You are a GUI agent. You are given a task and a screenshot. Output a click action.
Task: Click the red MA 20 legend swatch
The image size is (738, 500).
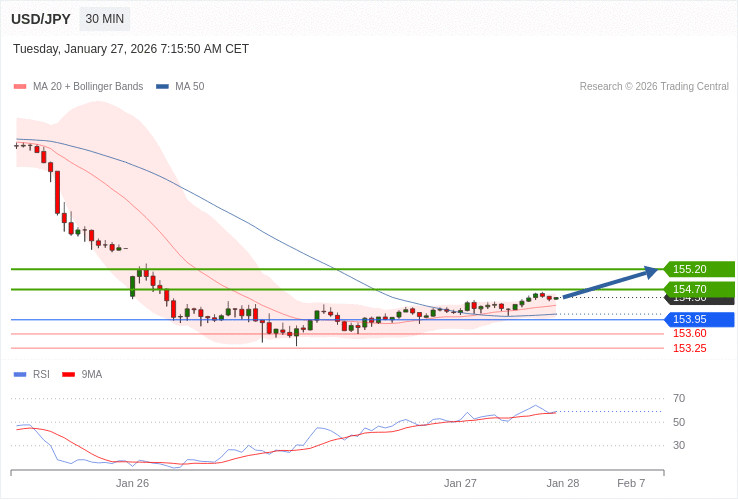coord(20,87)
